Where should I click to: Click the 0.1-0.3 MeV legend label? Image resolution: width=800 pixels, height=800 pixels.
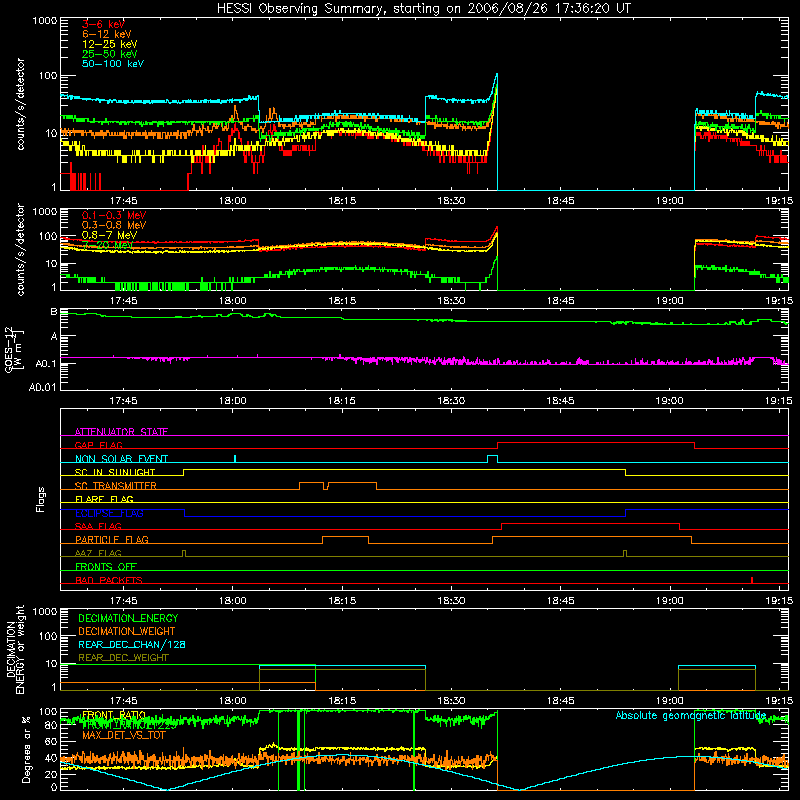[x=114, y=215]
